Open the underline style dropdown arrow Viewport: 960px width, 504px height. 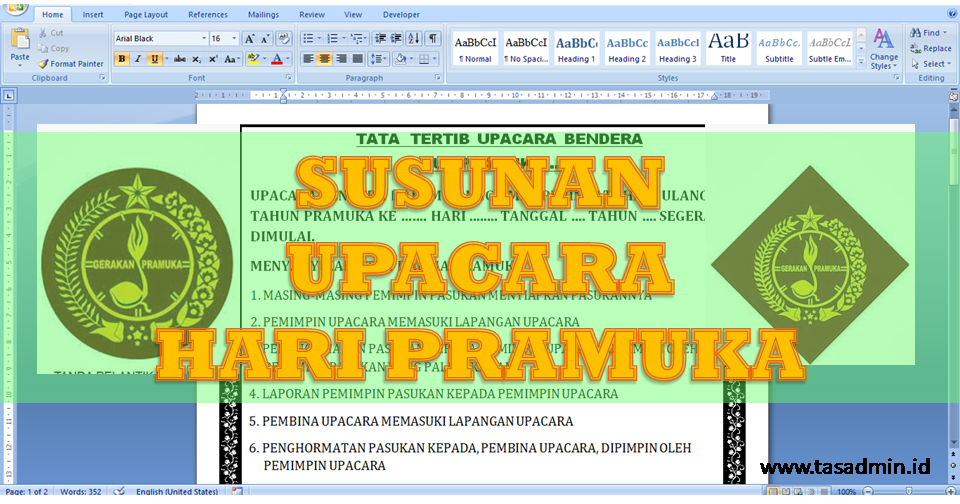(x=166, y=59)
